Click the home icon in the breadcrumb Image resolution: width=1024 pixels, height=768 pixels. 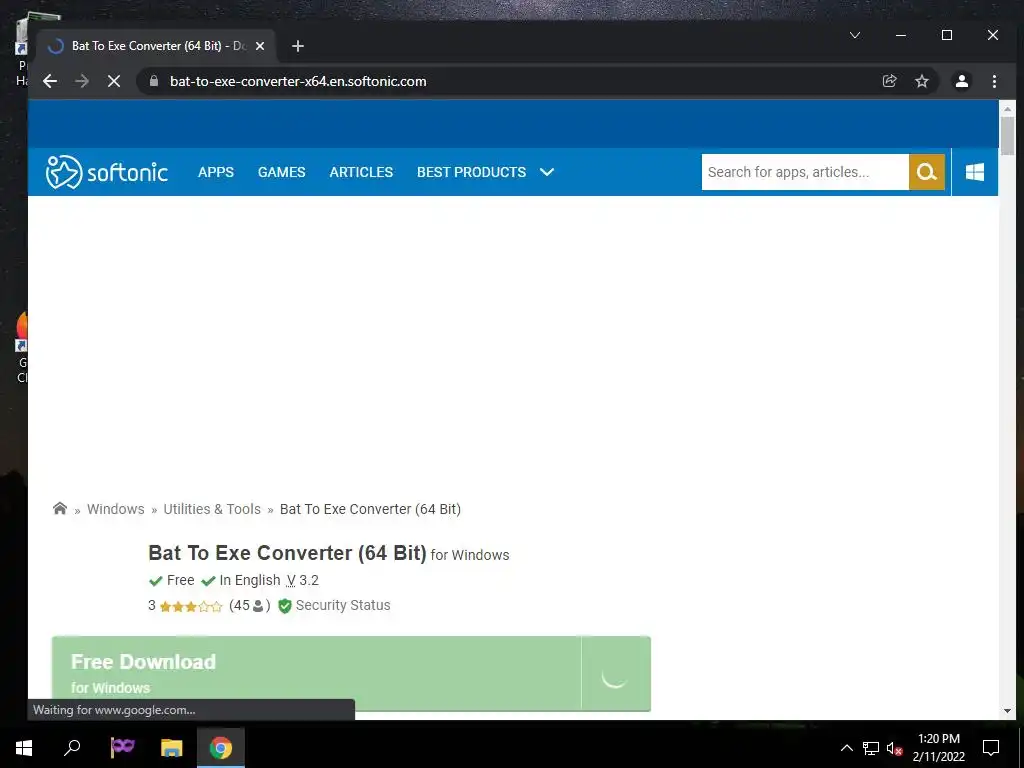point(59,508)
